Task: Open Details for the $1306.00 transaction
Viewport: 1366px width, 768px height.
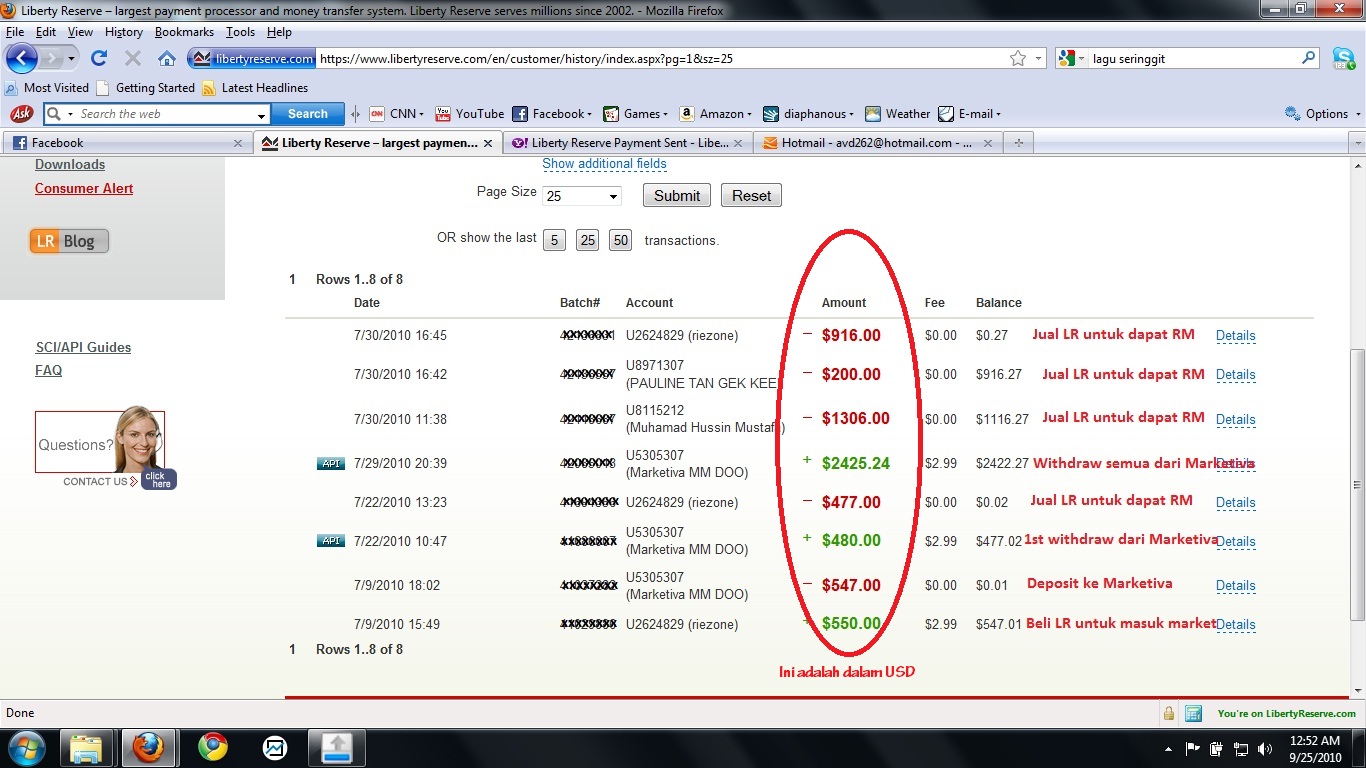Action: pos(1235,420)
